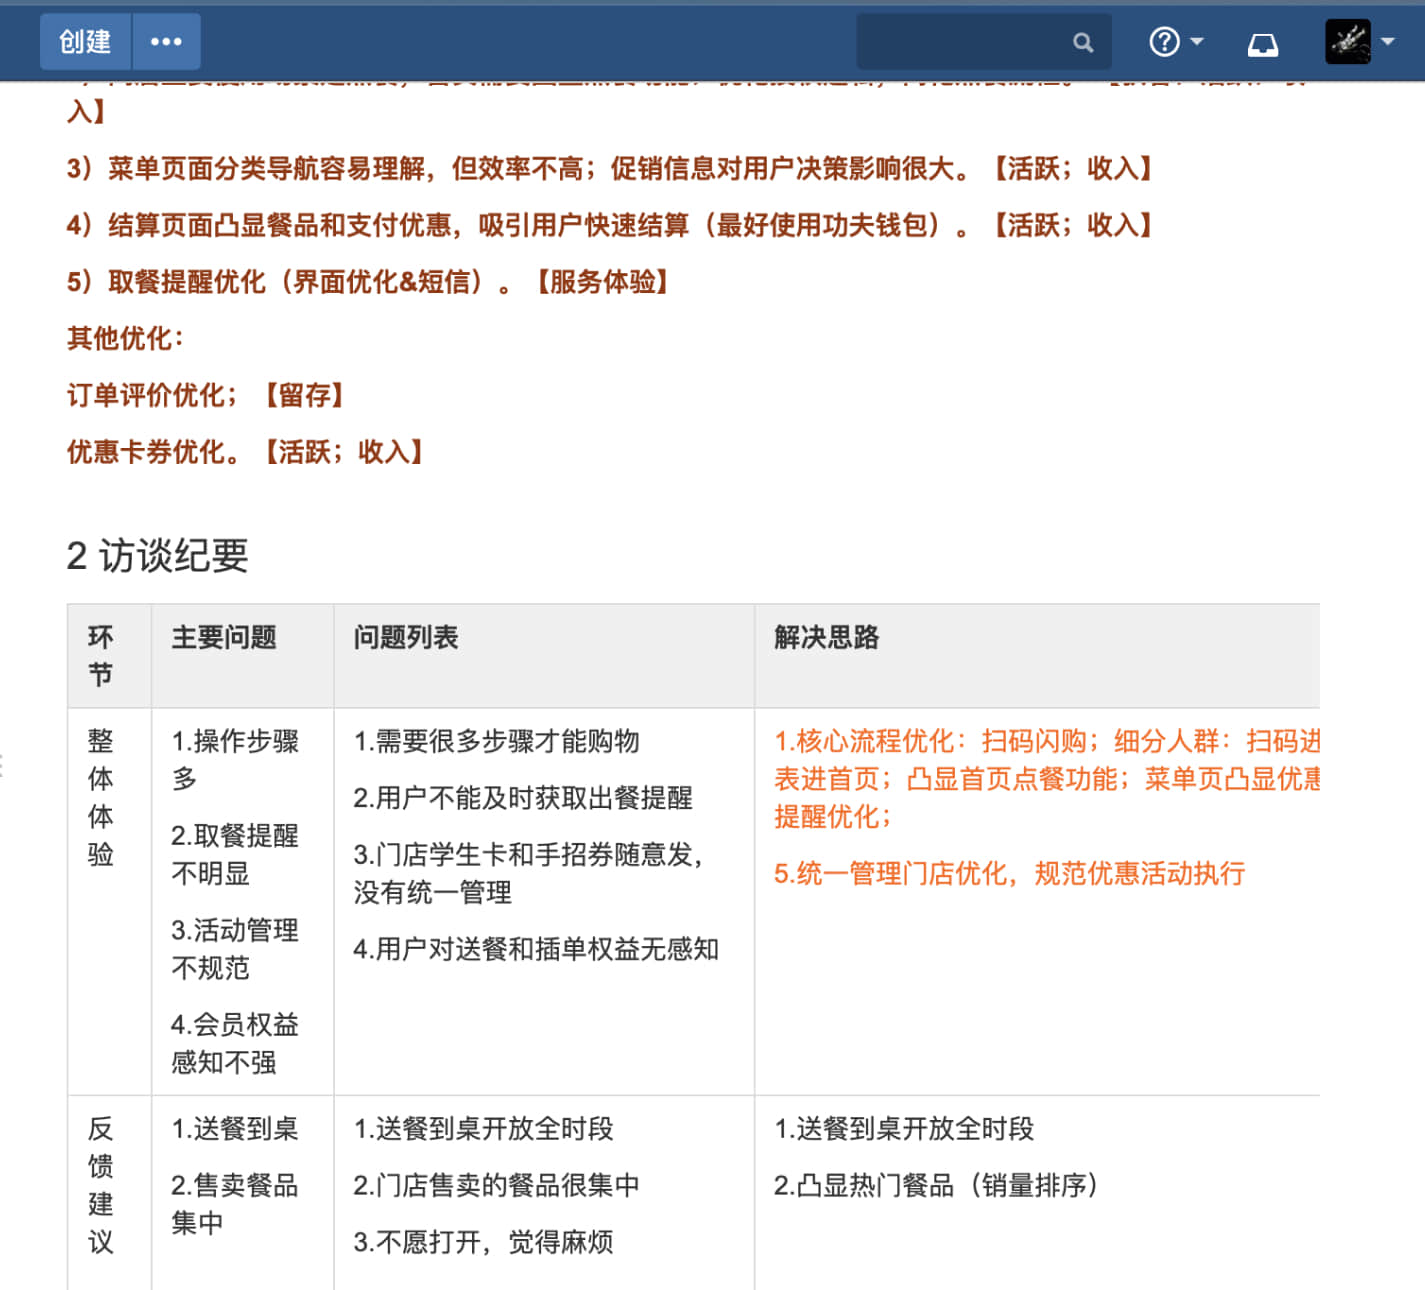Click '5.统一管理门店优化' orange text
The image size is (1425, 1290).
coord(1008,873)
